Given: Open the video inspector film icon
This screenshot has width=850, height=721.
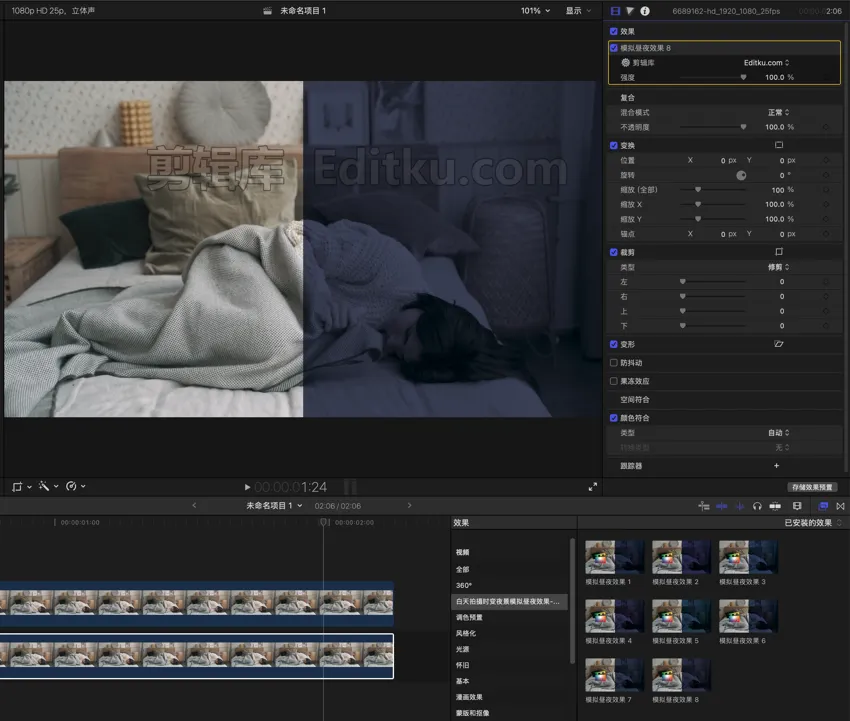Looking at the screenshot, I should click(x=614, y=10).
